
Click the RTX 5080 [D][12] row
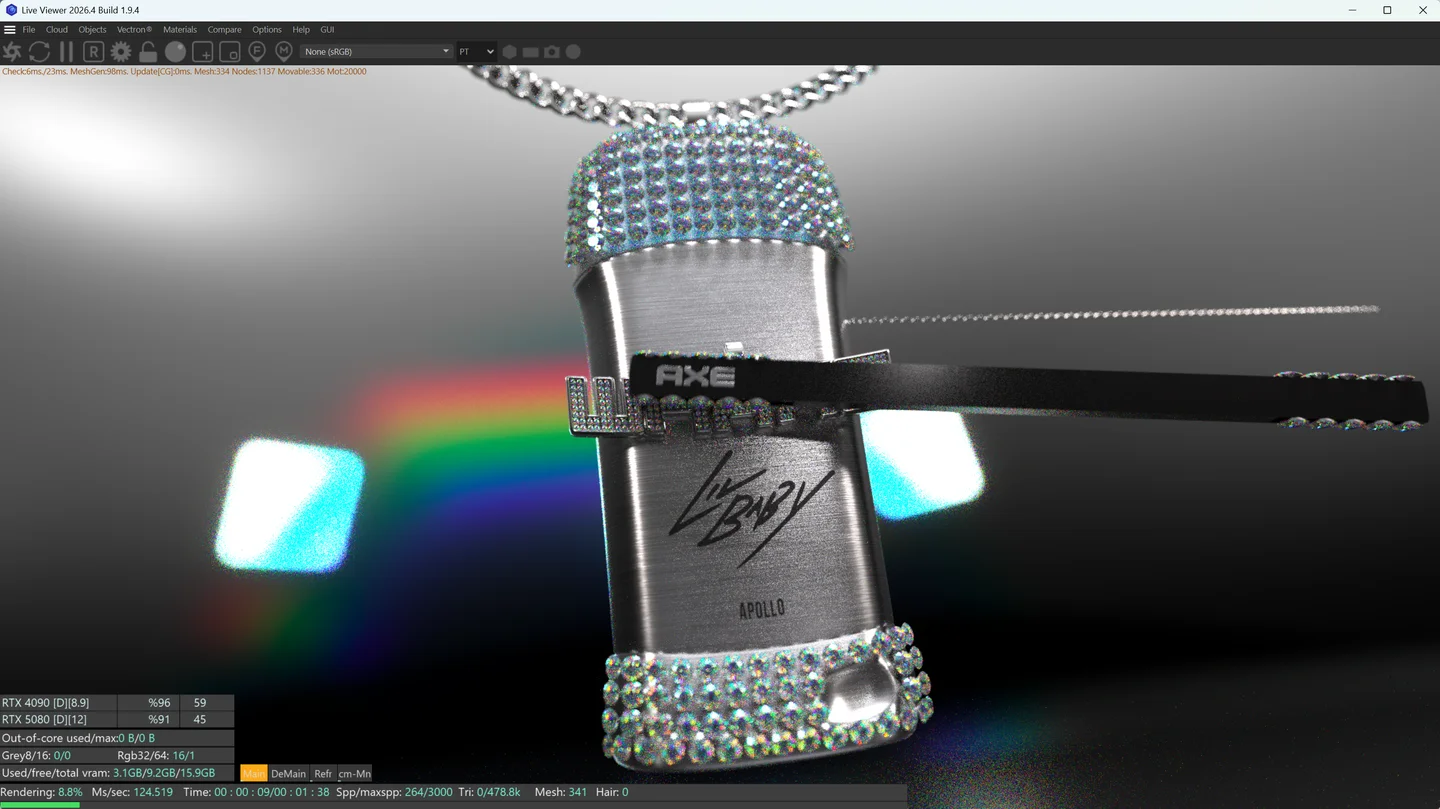click(117, 719)
